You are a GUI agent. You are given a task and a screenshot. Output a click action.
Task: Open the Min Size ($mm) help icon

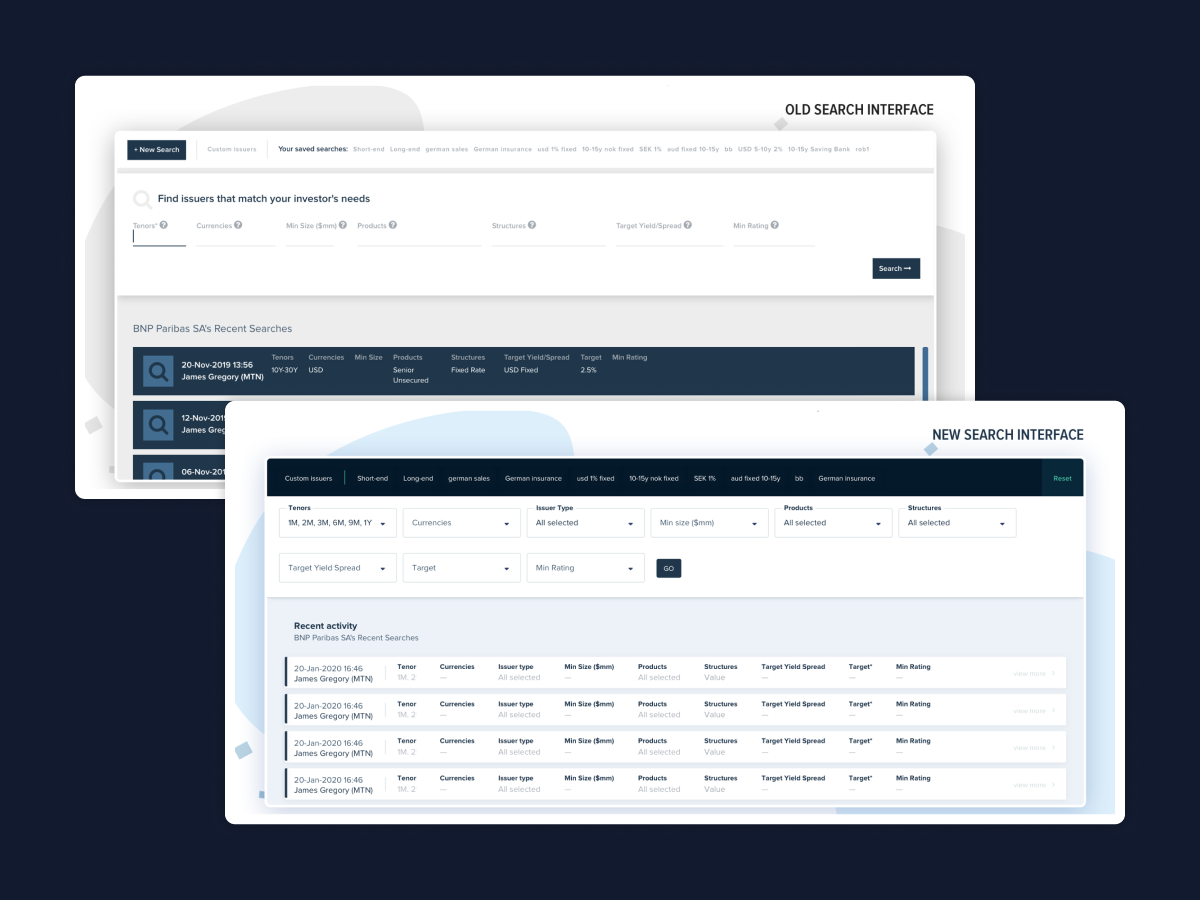tap(344, 225)
